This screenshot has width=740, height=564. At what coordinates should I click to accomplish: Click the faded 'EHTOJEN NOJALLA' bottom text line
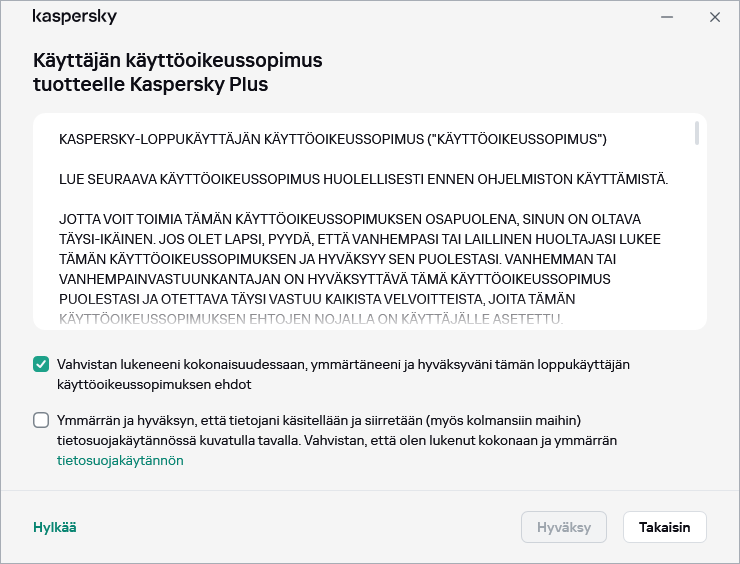point(311,319)
